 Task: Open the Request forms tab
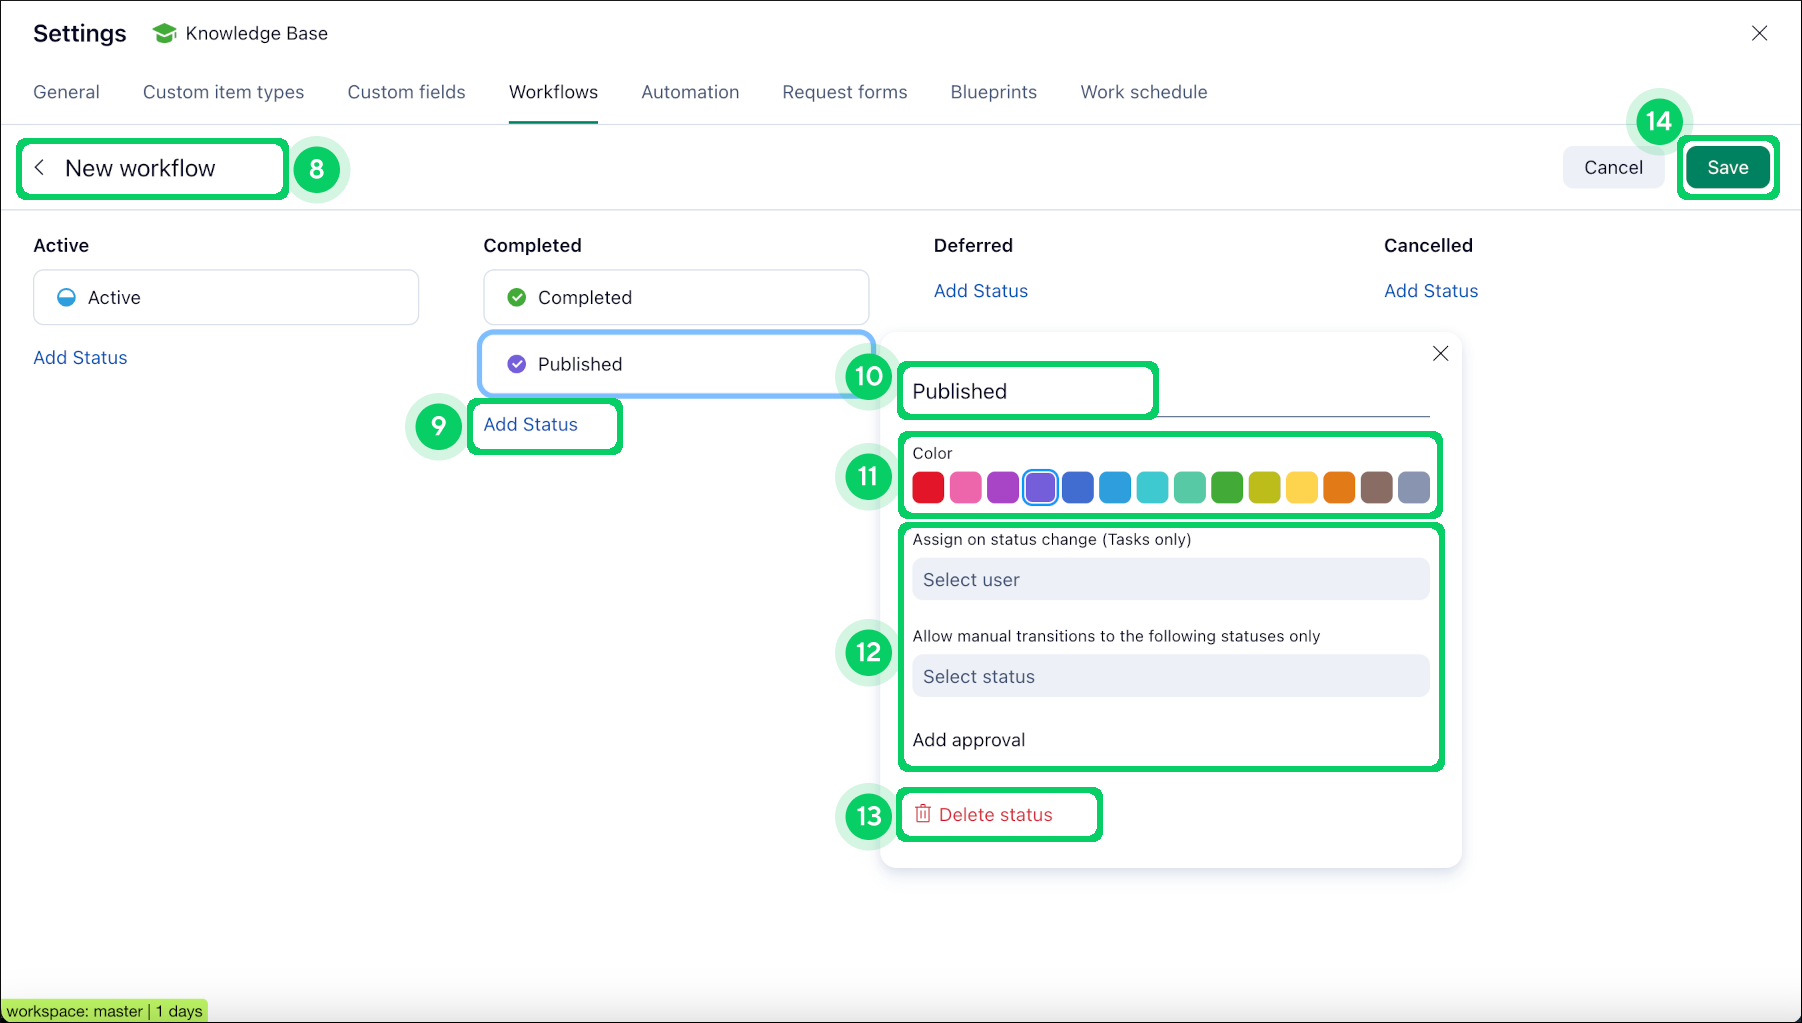[x=844, y=92]
